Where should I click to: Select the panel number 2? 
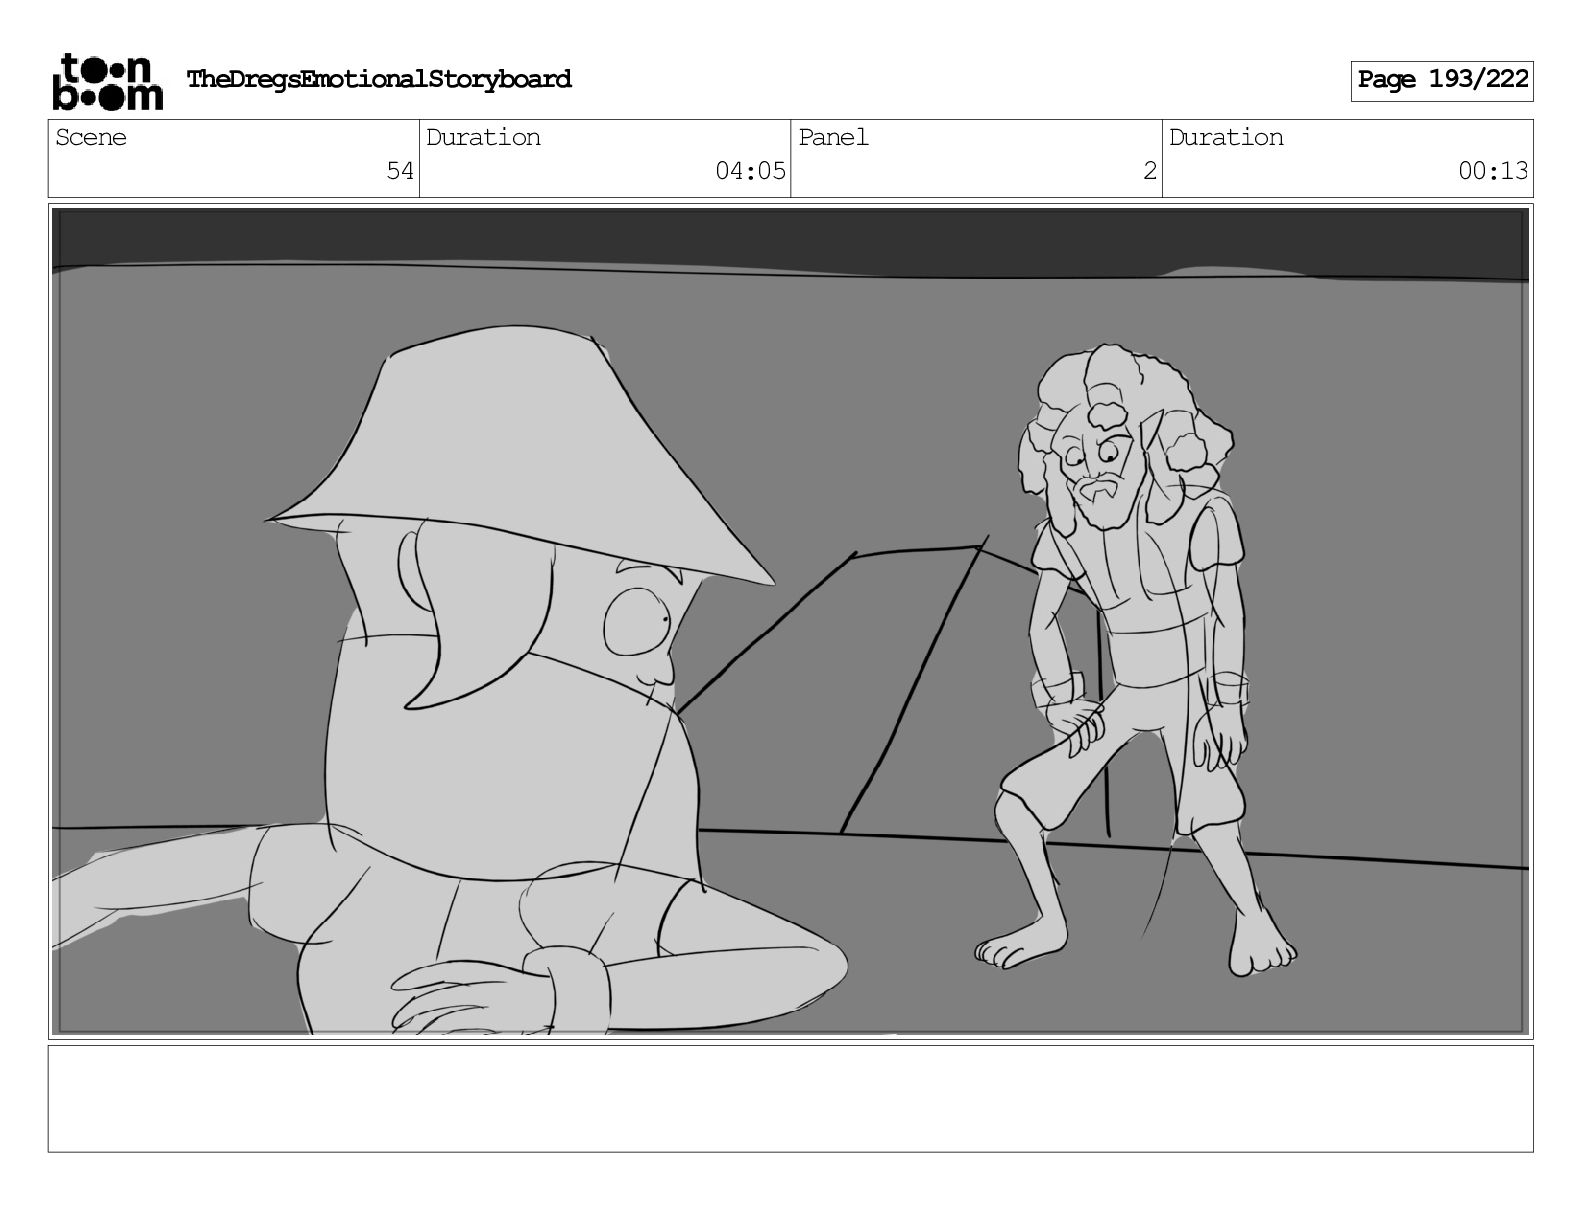(1150, 172)
